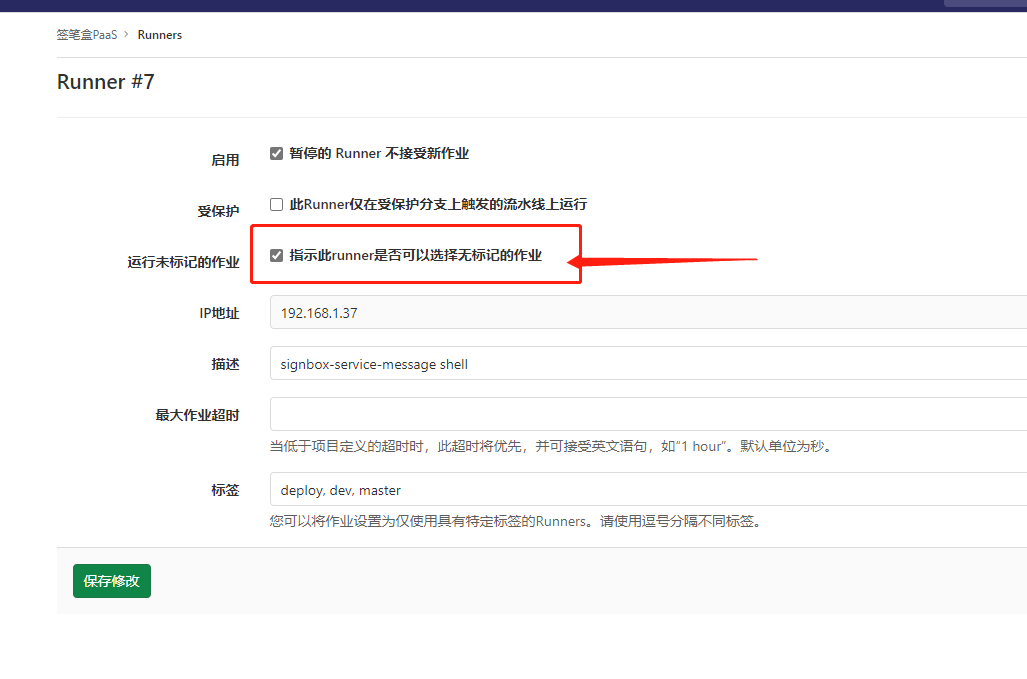This screenshot has height=679, width=1027.
Task: Edit the 标签 field with deploy, dev, master
Action: [648, 489]
